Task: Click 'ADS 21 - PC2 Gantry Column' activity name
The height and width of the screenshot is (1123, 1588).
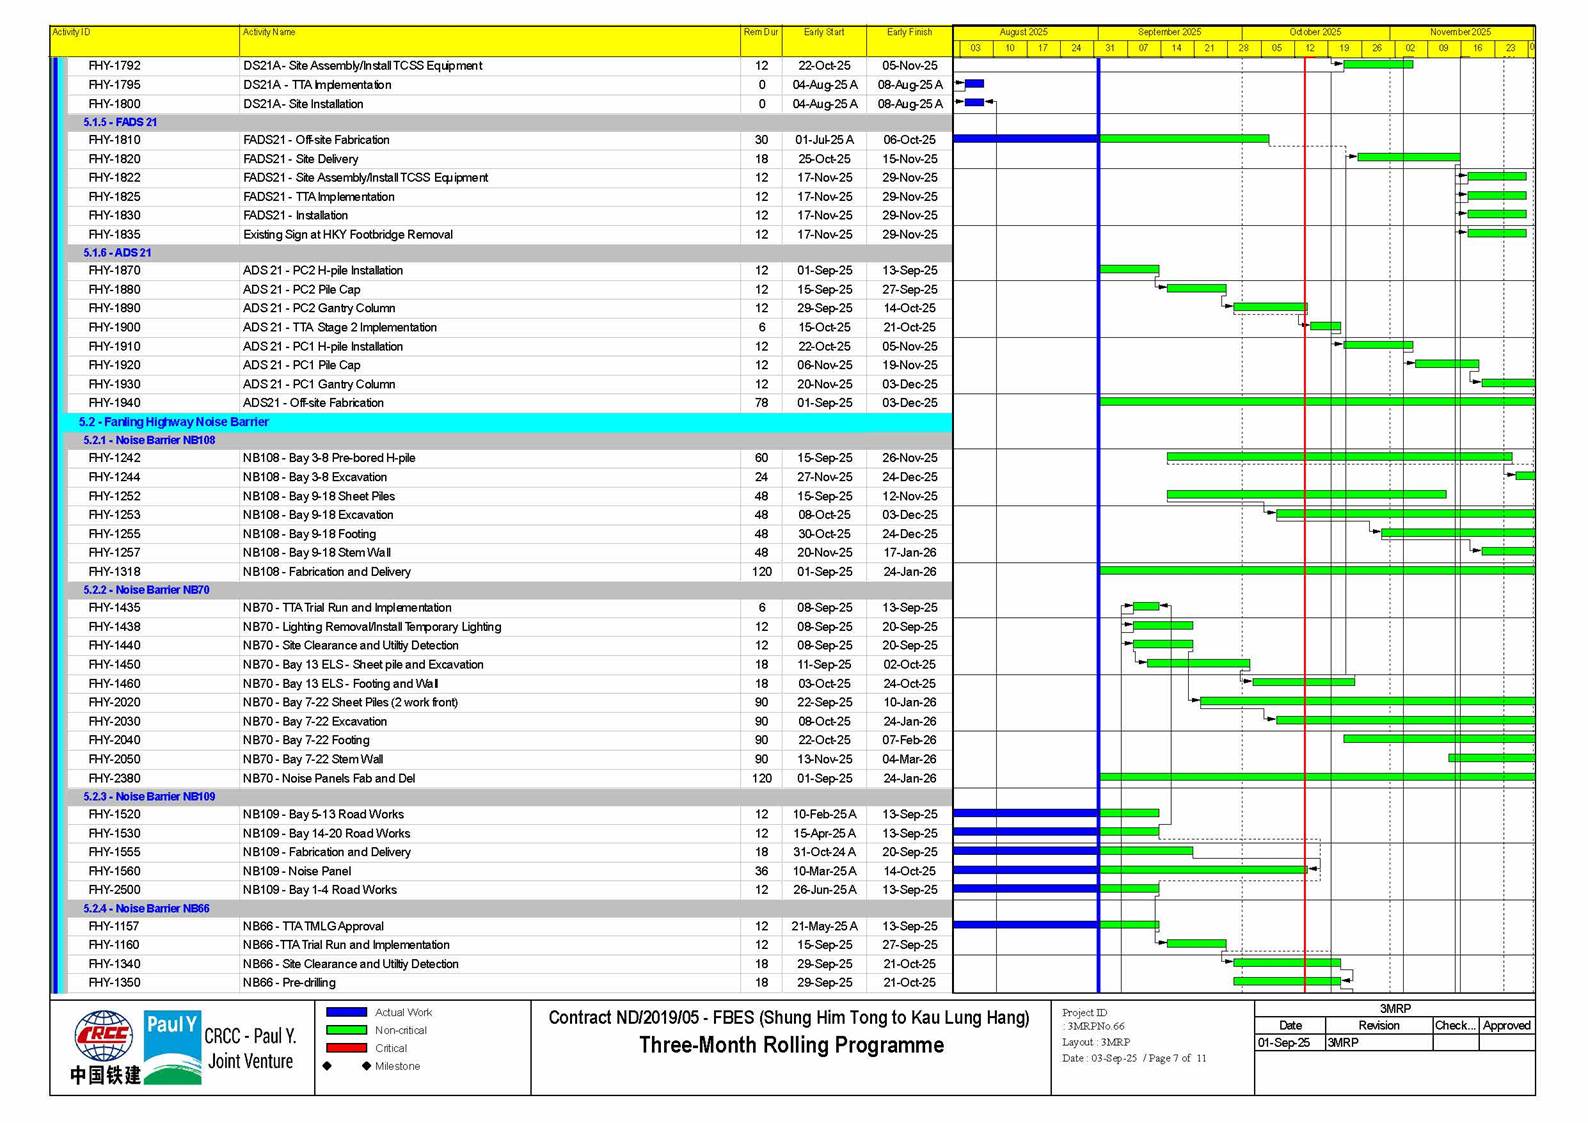Action: (x=319, y=309)
